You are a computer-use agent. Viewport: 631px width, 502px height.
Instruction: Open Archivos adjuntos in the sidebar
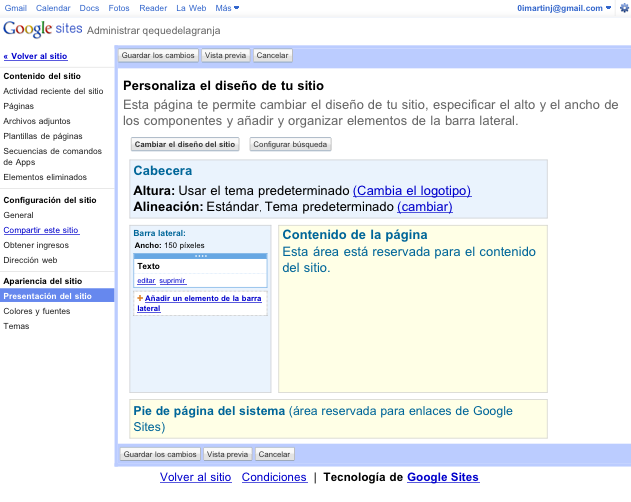pyautogui.click(x=37, y=121)
